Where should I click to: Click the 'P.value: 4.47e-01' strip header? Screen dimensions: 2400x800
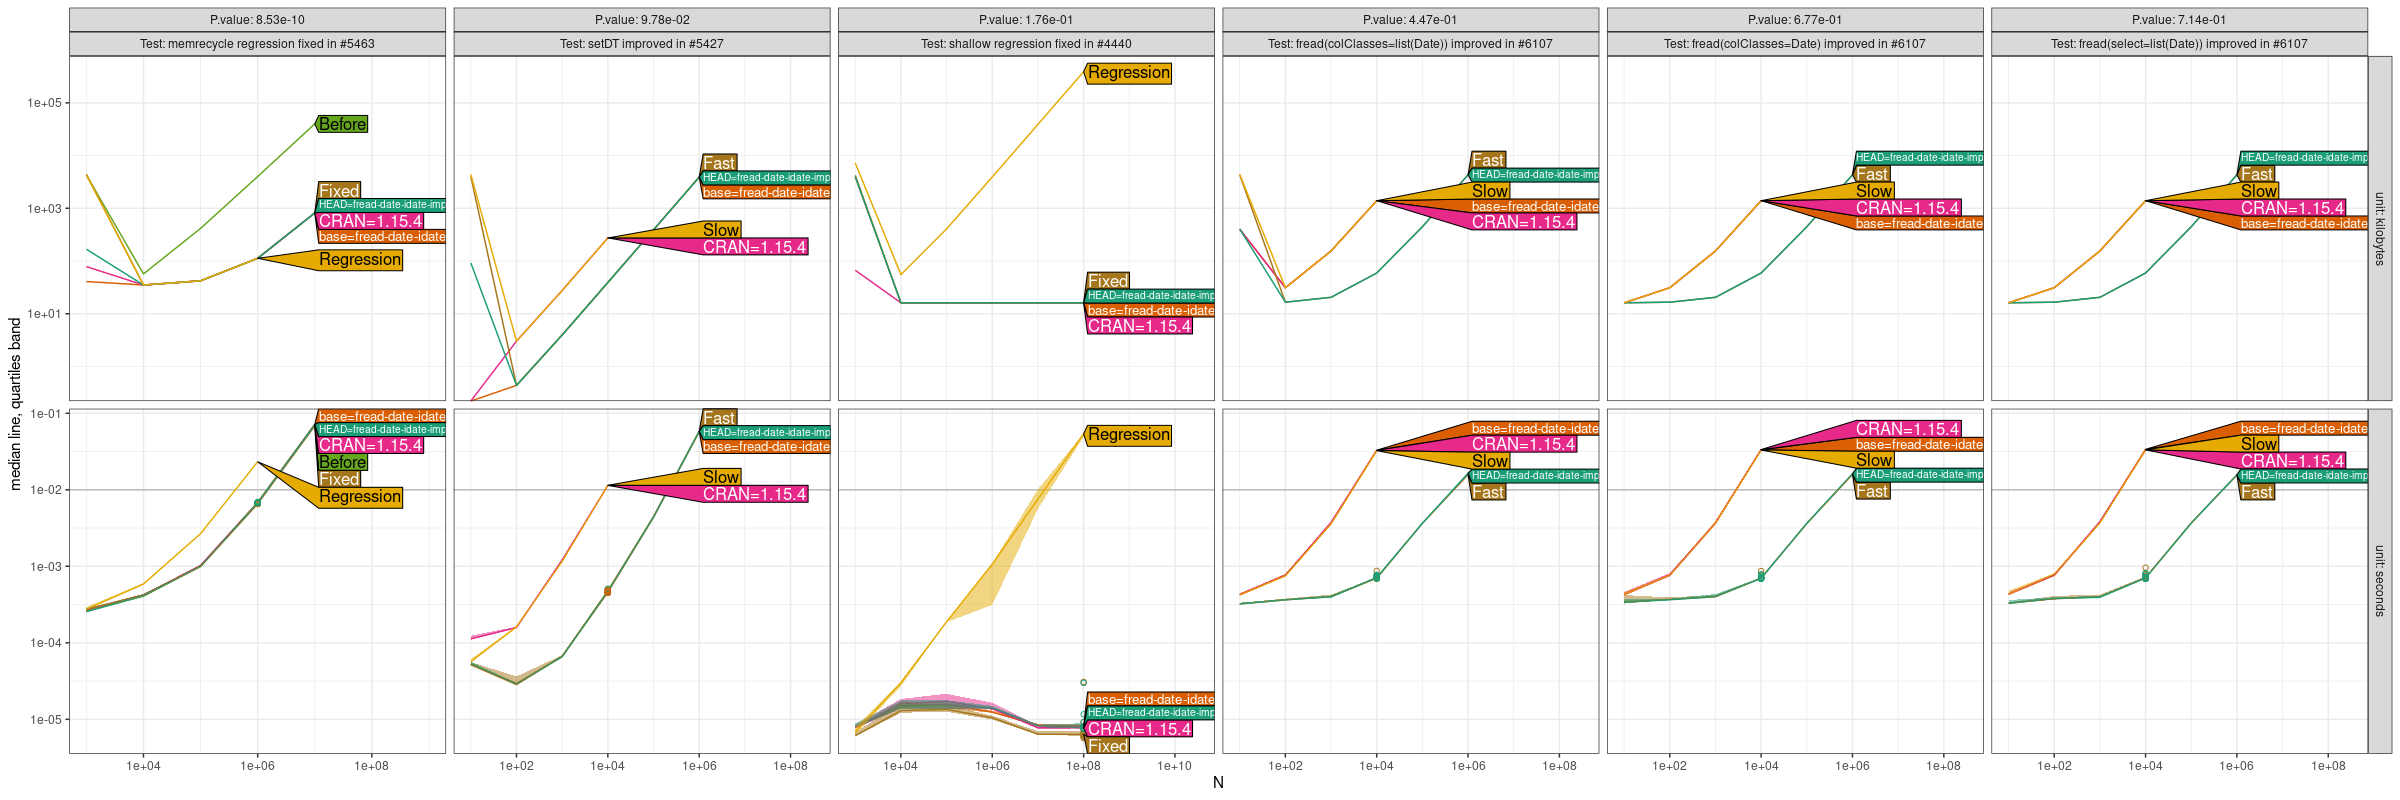(1410, 20)
